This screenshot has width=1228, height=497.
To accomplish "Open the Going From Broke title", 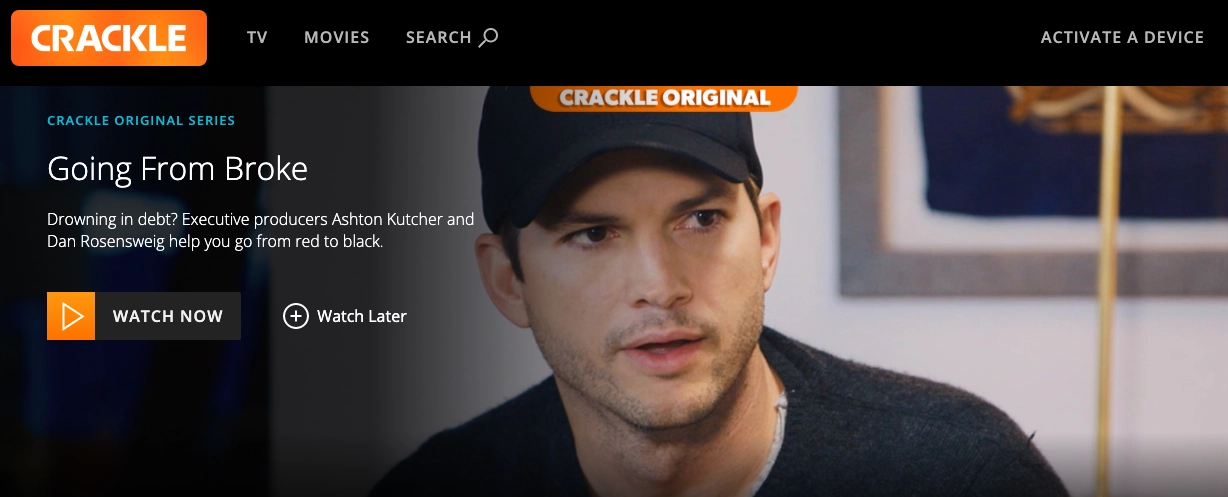I will point(178,169).
